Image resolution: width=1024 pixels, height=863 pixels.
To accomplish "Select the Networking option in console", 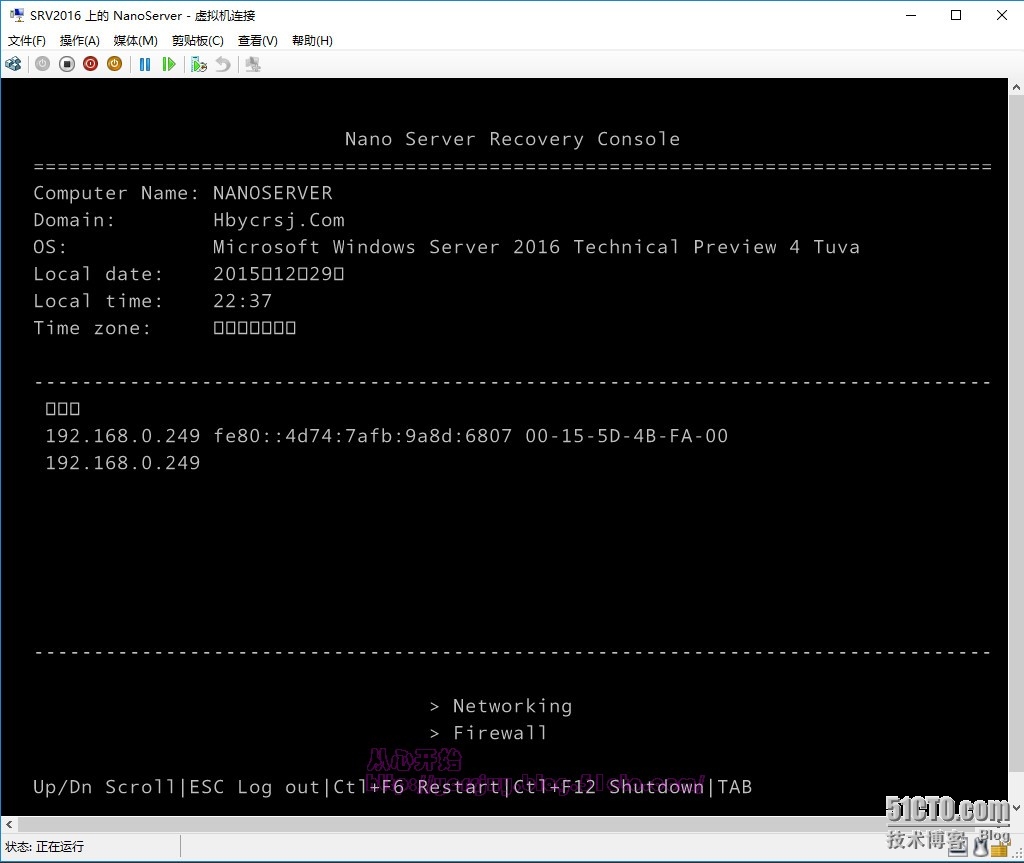I will [x=512, y=706].
